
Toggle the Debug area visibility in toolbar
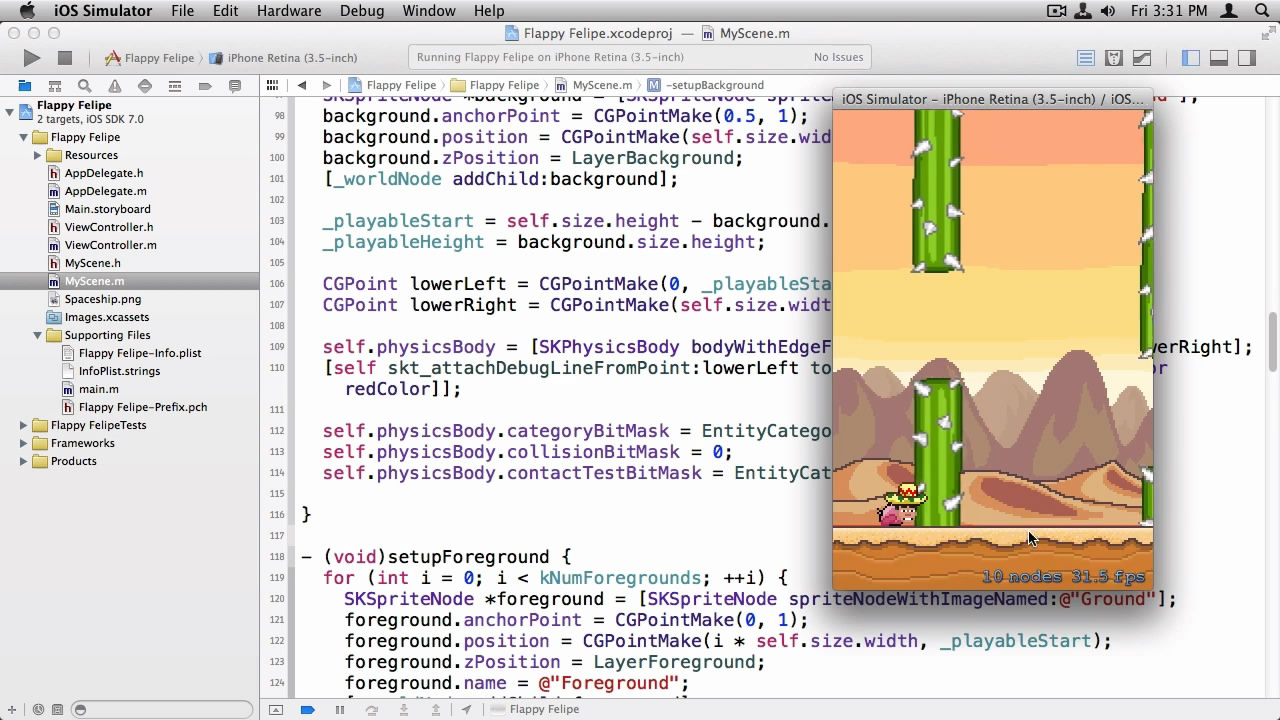[1218, 58]
